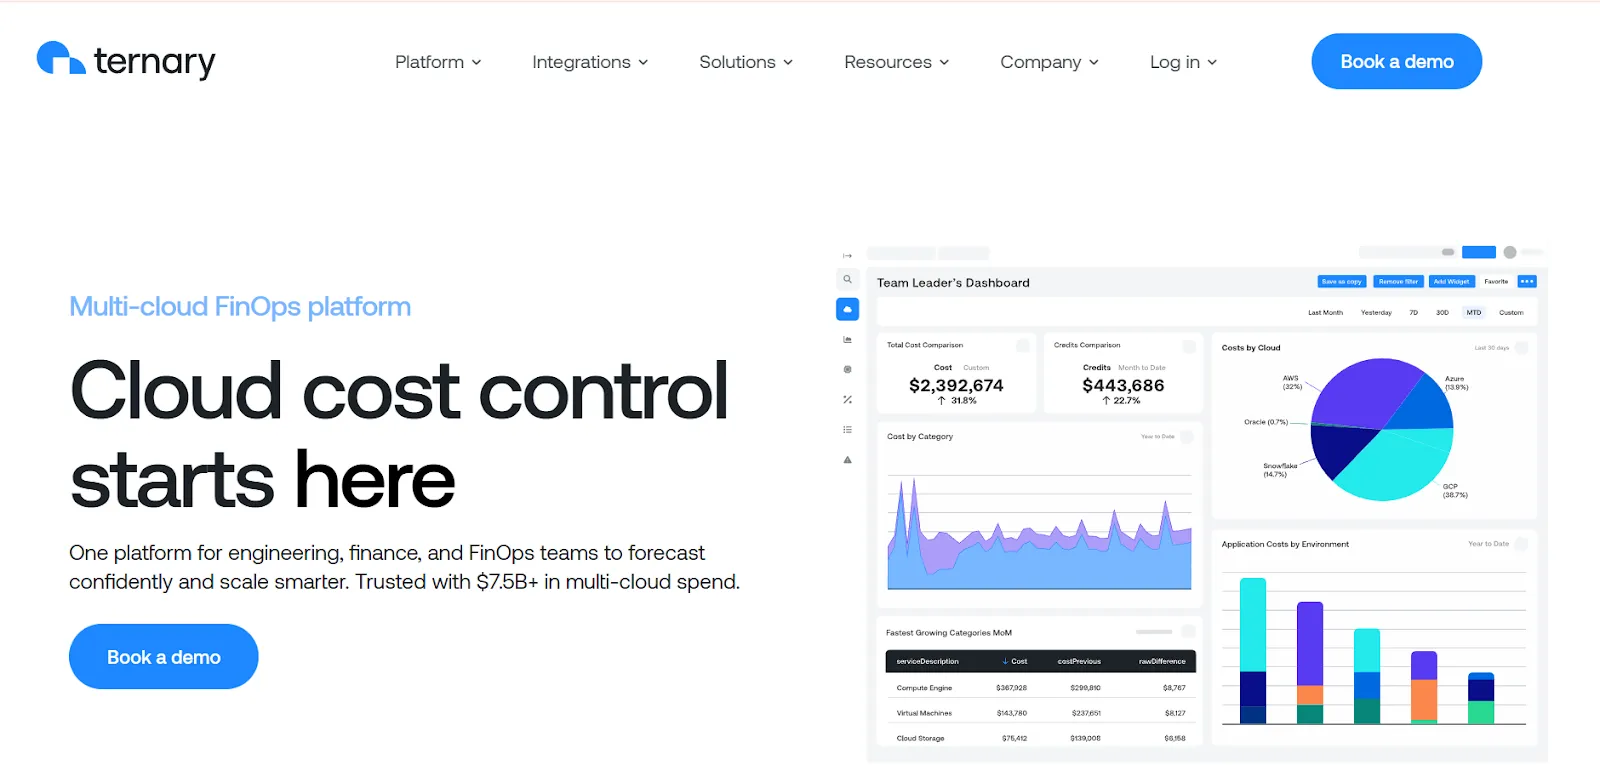Click the blue button at dashboard top bar
The image size is (1600, 765).
point(1479,252)
